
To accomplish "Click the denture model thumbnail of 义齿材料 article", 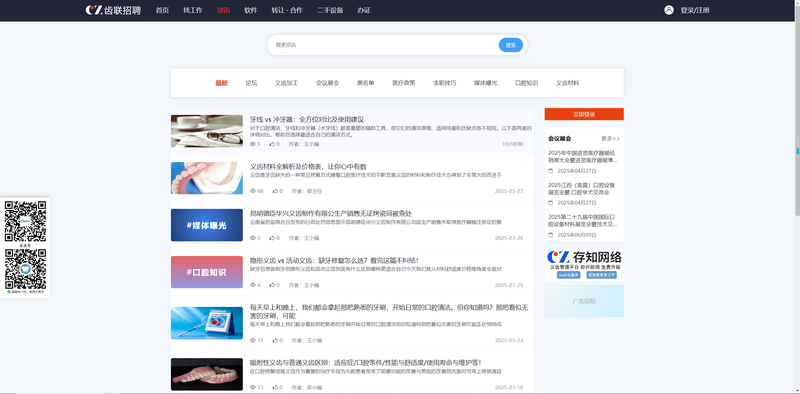I will (x=207, y=178).
